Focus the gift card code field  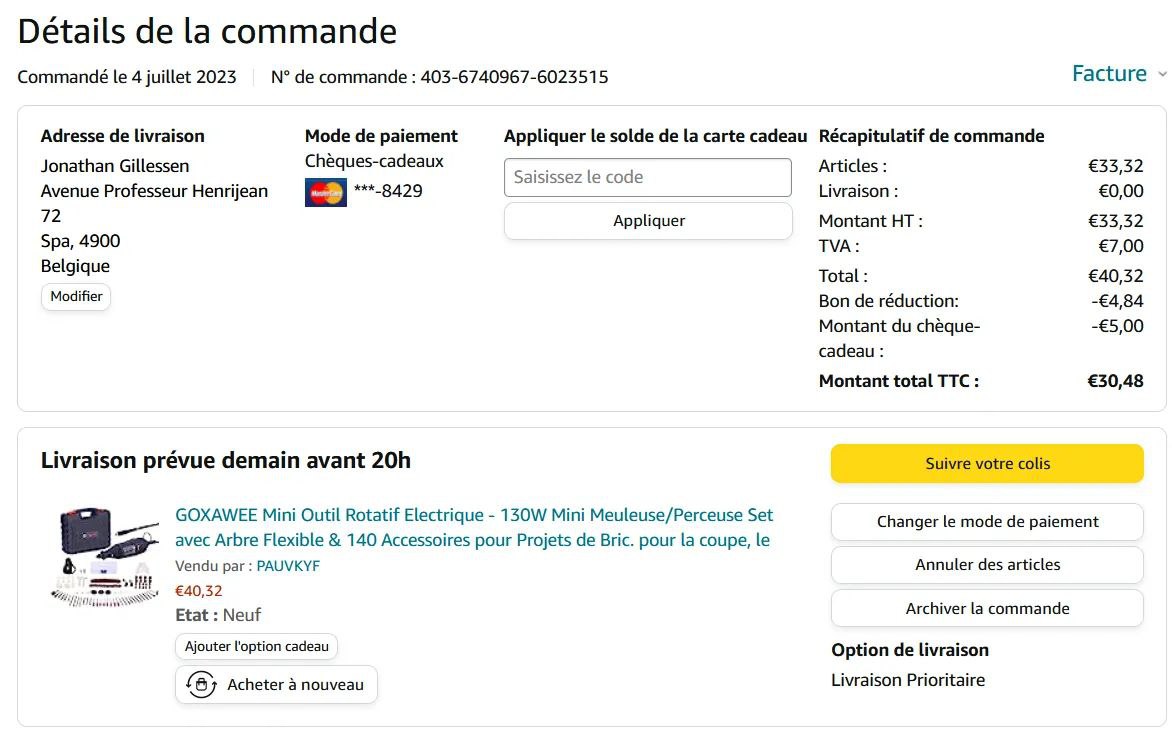click(647, 178)
